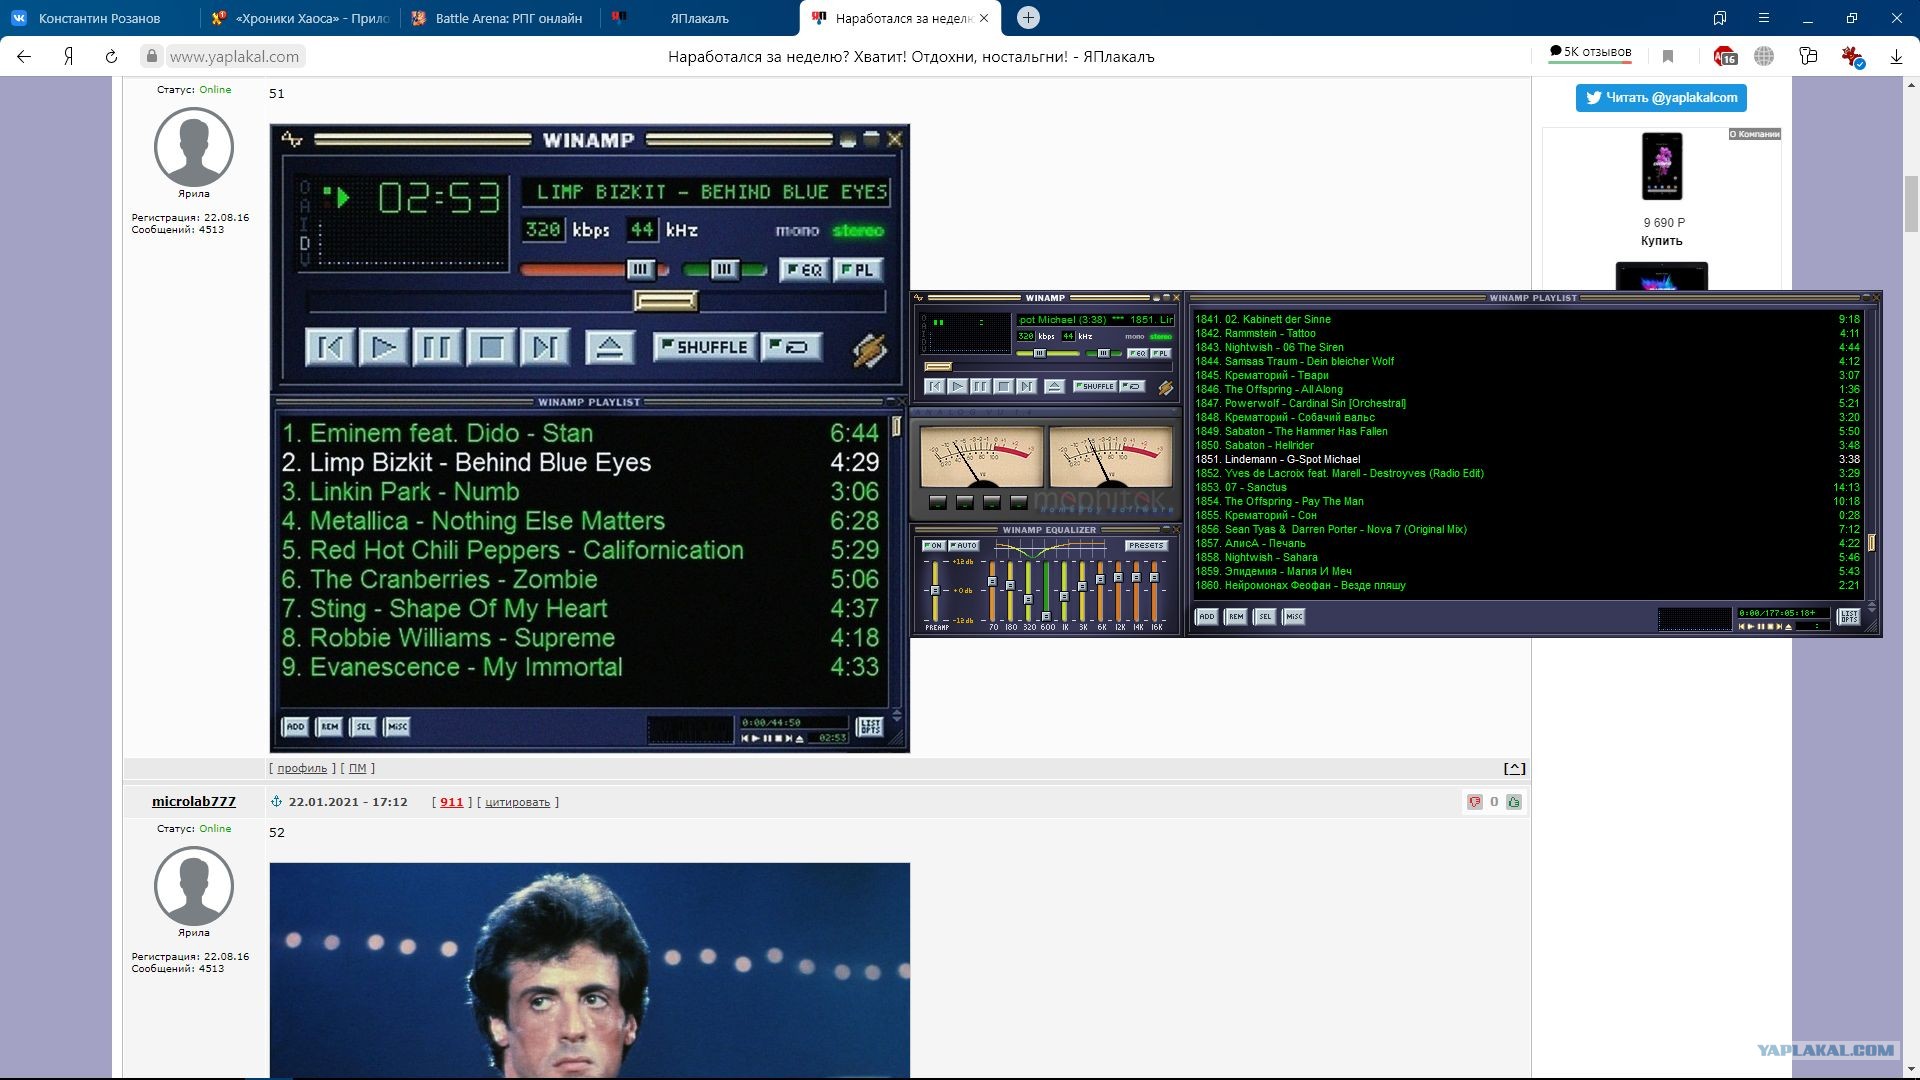Open the globe extension icon in toolbar
Screen dimensions: 1920x1080
(1764, 57)
